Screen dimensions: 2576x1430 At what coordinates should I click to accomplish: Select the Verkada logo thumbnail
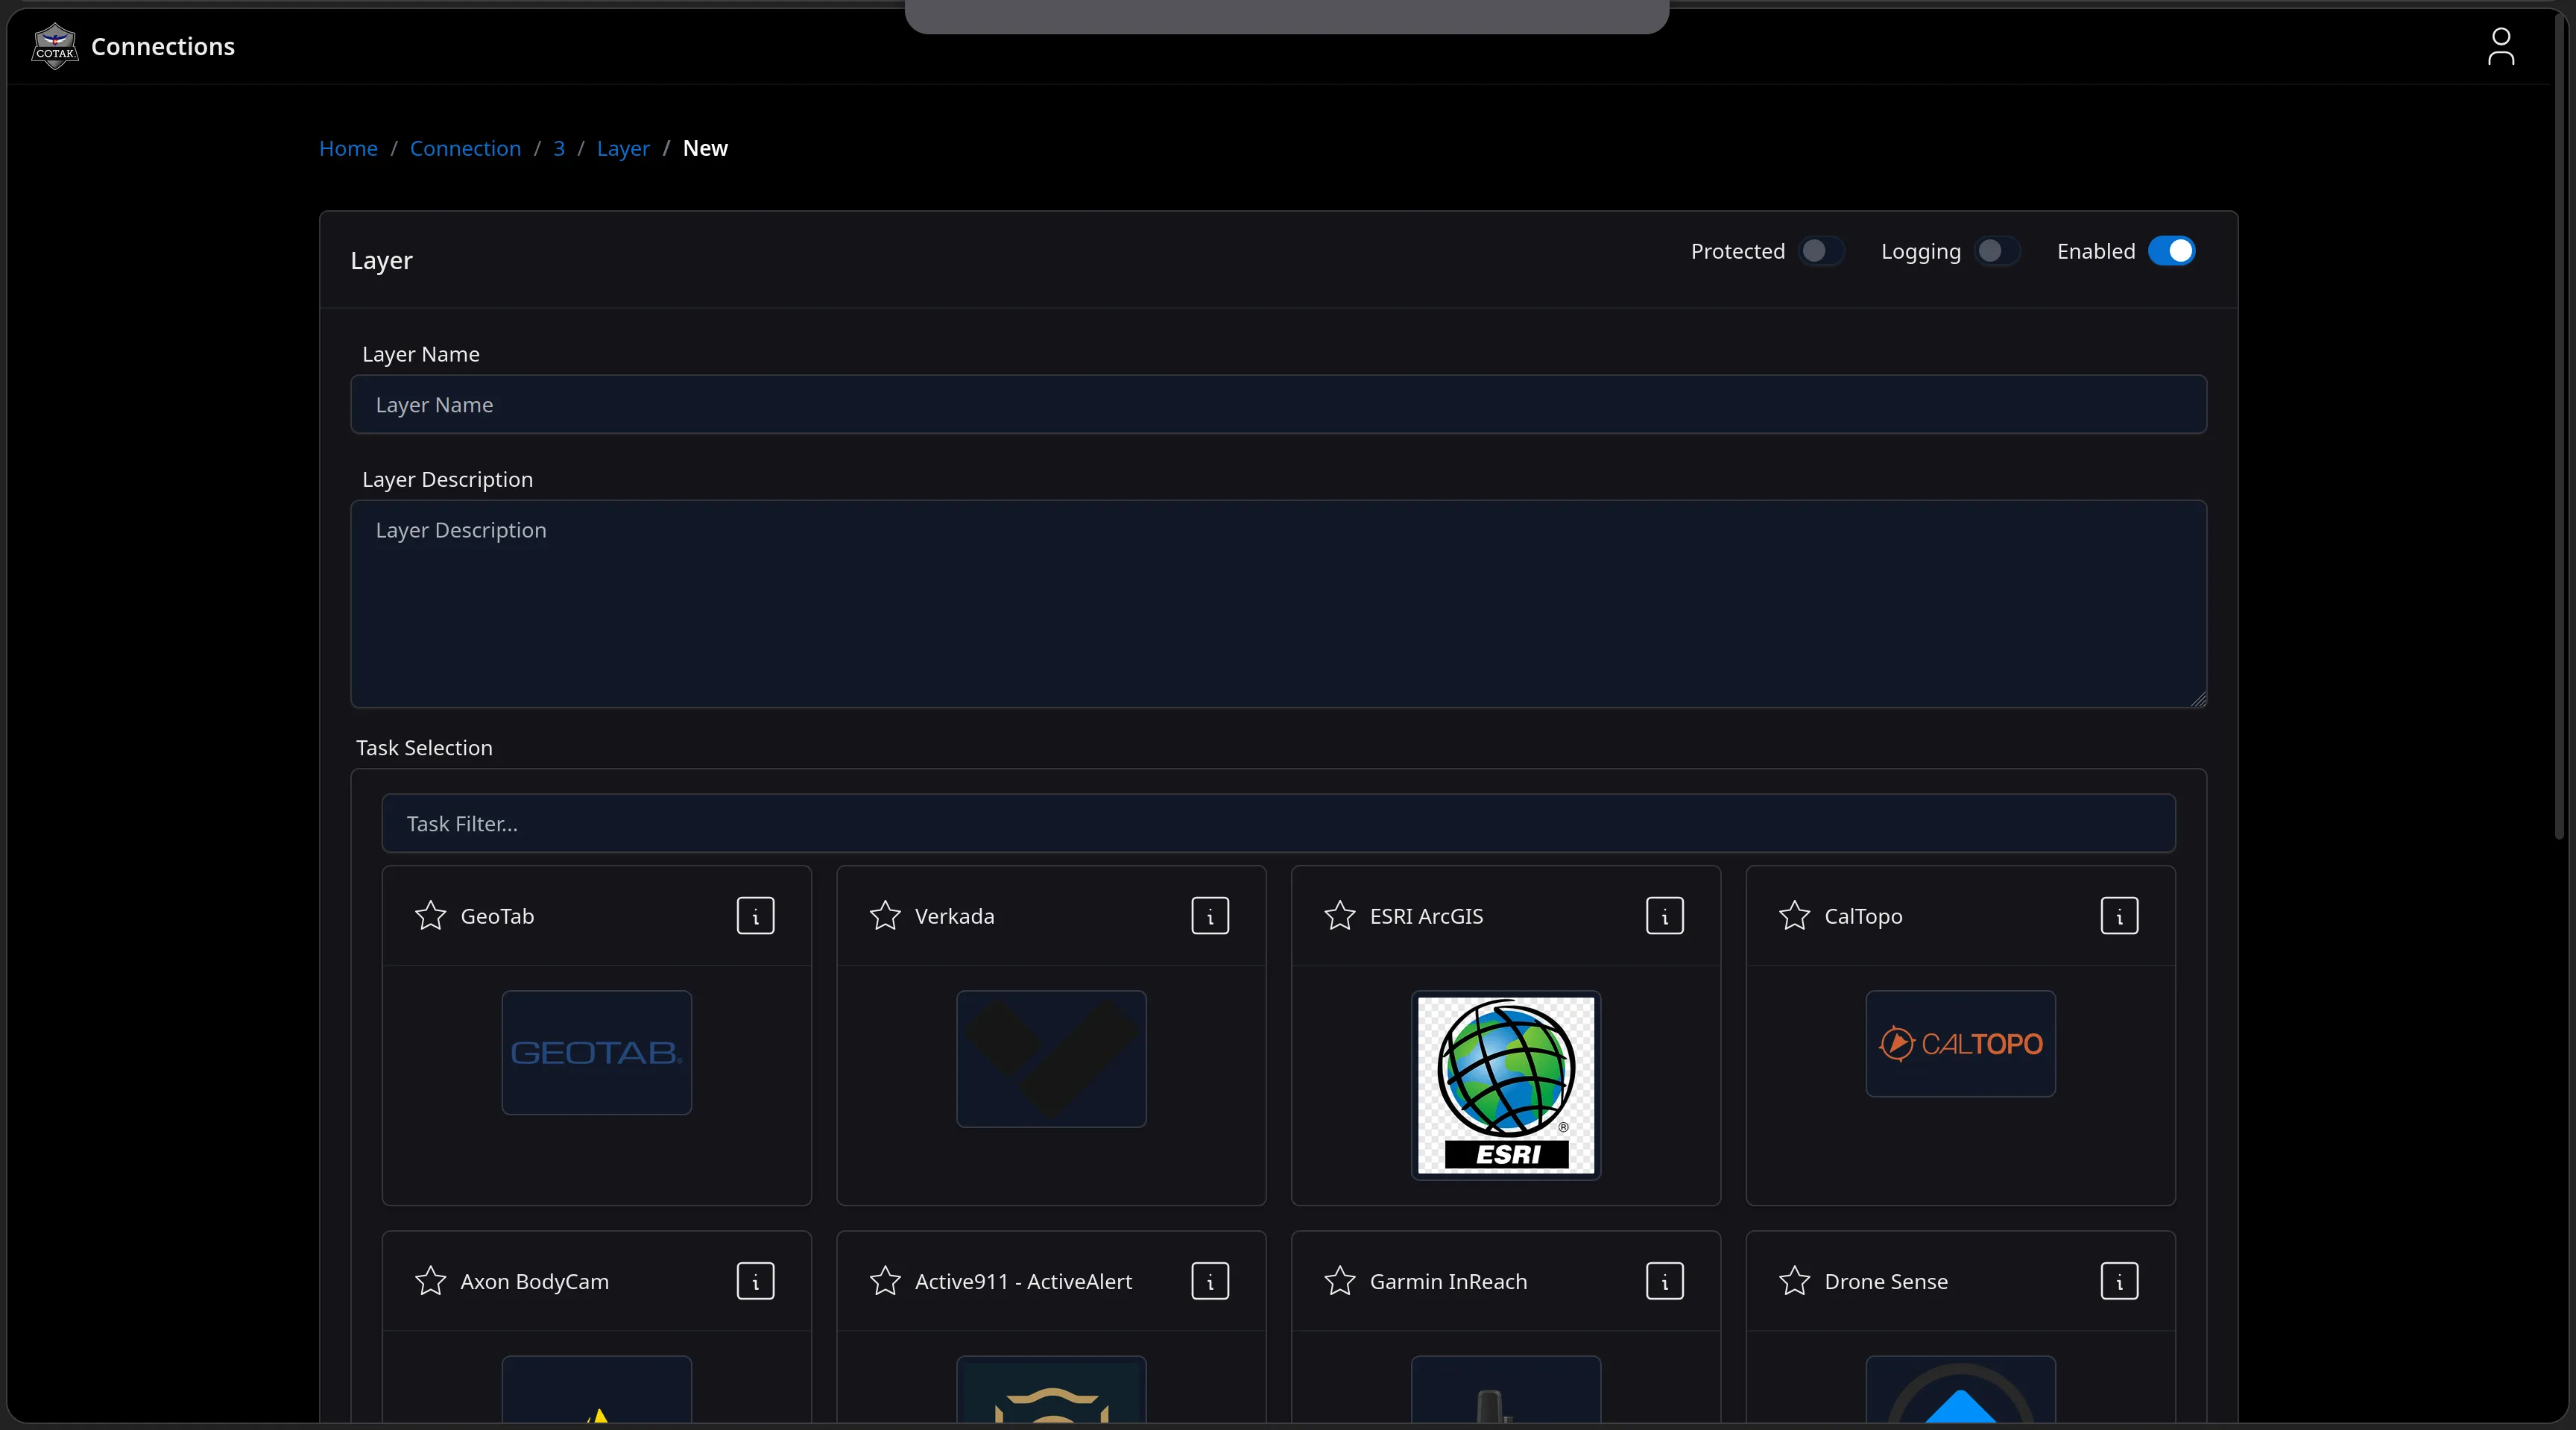[1051, 1059]
